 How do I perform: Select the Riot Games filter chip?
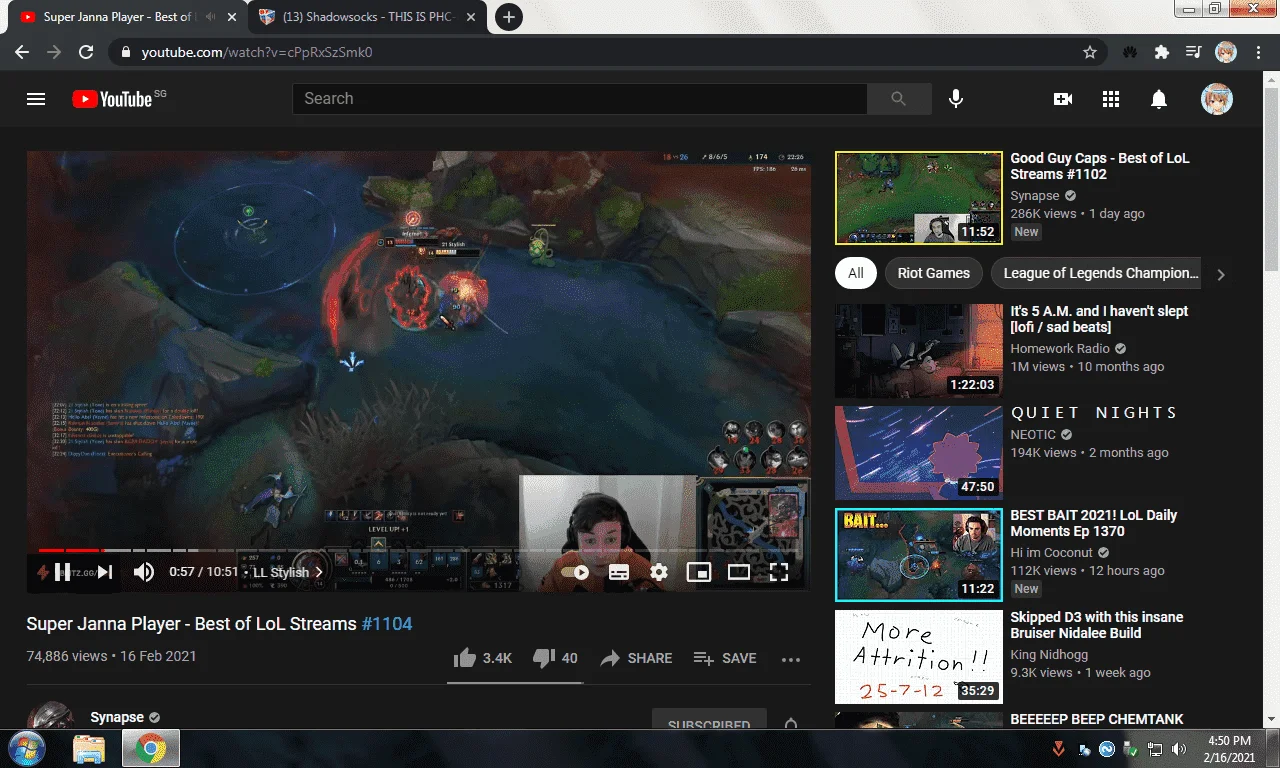(x=934, y=273)
